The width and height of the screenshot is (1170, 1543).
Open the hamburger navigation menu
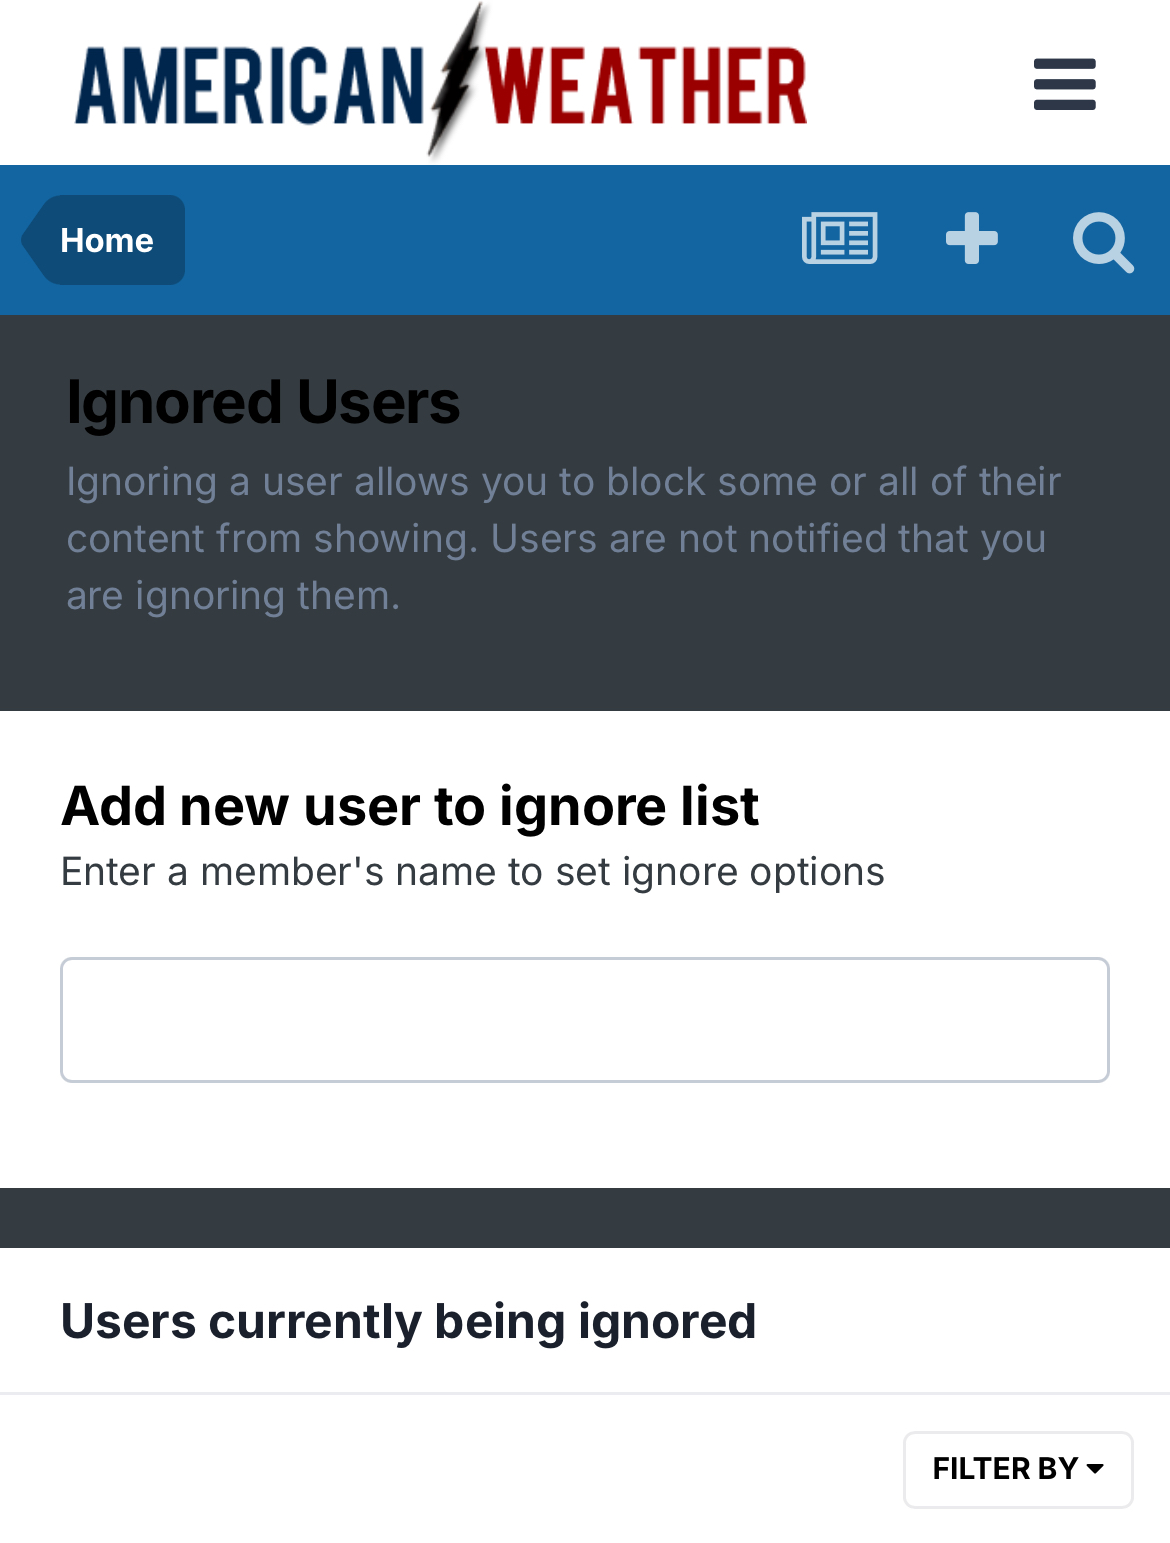1064,84
